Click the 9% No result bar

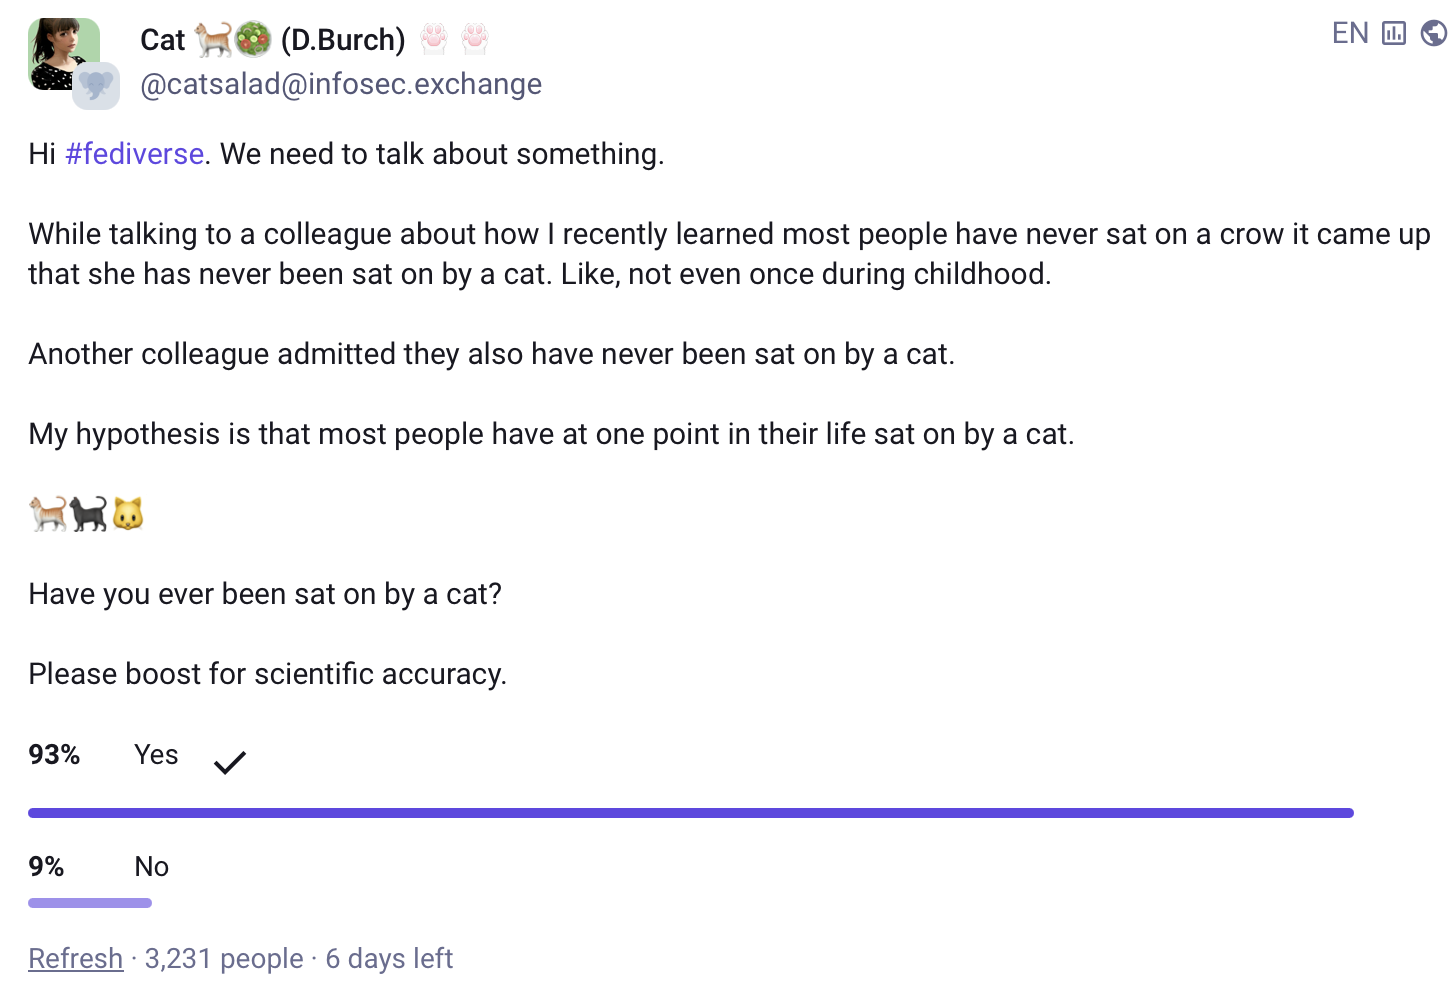point(90,903)
